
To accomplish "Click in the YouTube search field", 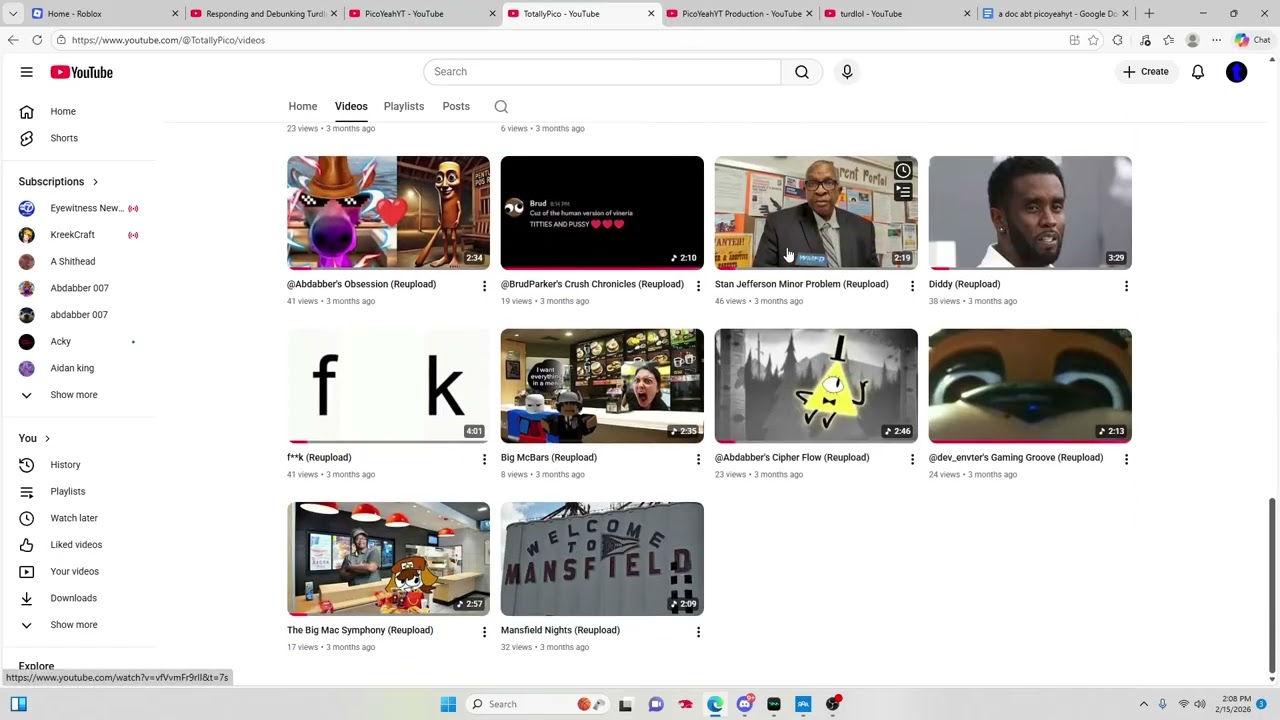I will point(602,72).
